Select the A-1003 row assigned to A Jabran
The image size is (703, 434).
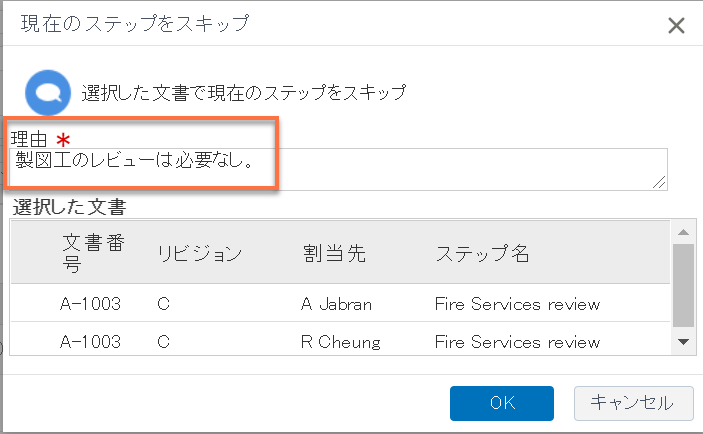[340, 304]
